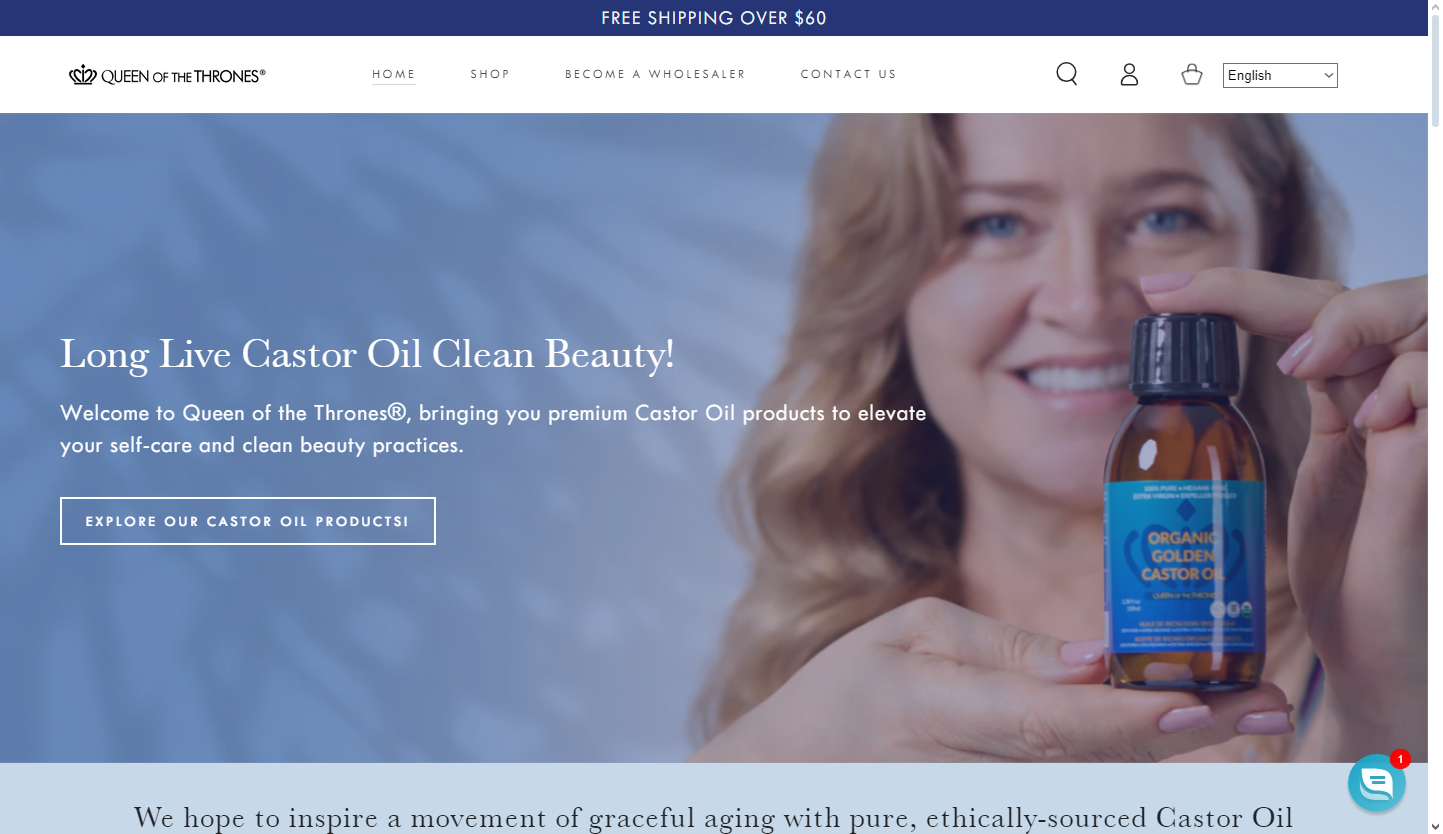Open the Contact Us link
The width and height of the screenshot is (1443, 834).
pos(848,74)
